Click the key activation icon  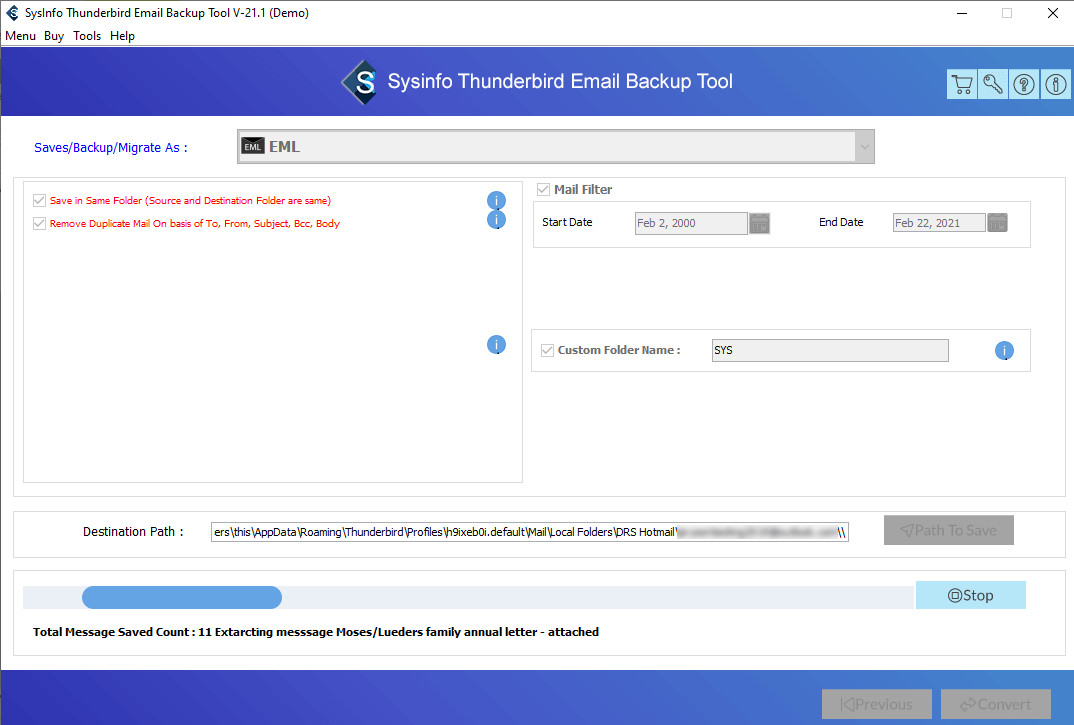[992, 84]
